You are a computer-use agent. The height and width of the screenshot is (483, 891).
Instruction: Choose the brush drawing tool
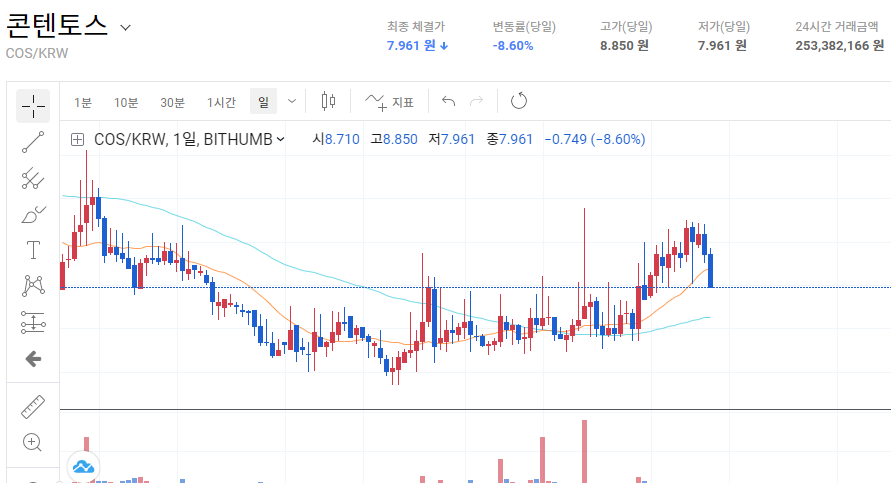click(33, 215)
